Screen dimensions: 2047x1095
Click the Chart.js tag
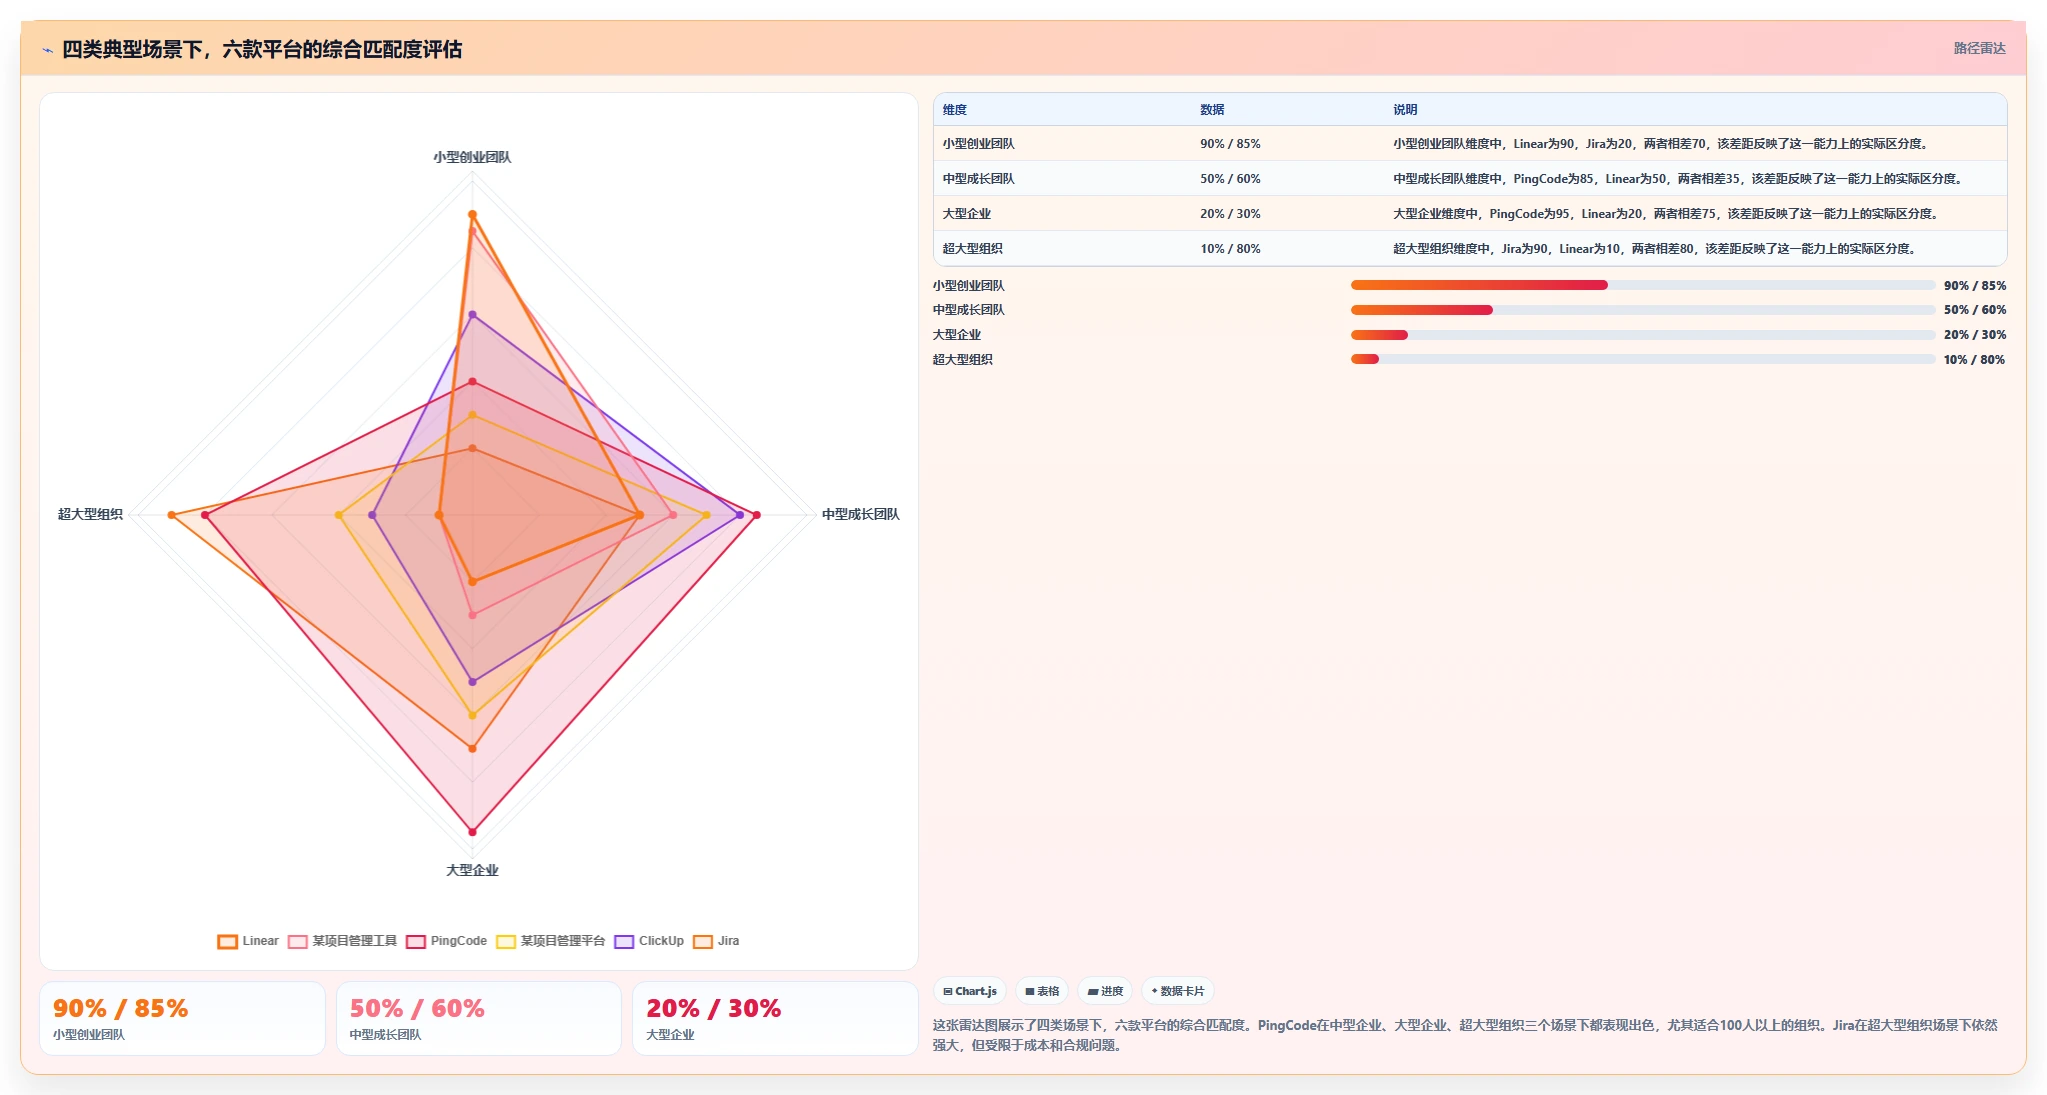[x=970, y=991]
